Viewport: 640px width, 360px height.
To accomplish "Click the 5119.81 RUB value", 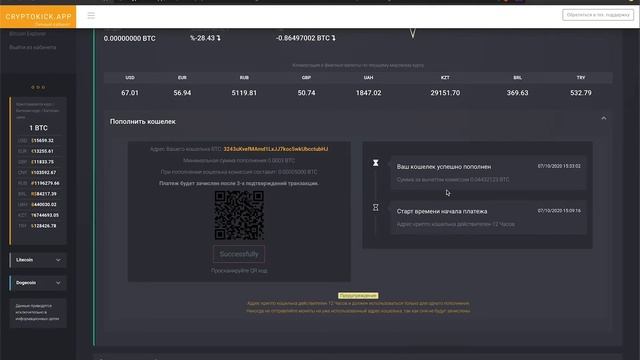I will [x=244, y=93].
